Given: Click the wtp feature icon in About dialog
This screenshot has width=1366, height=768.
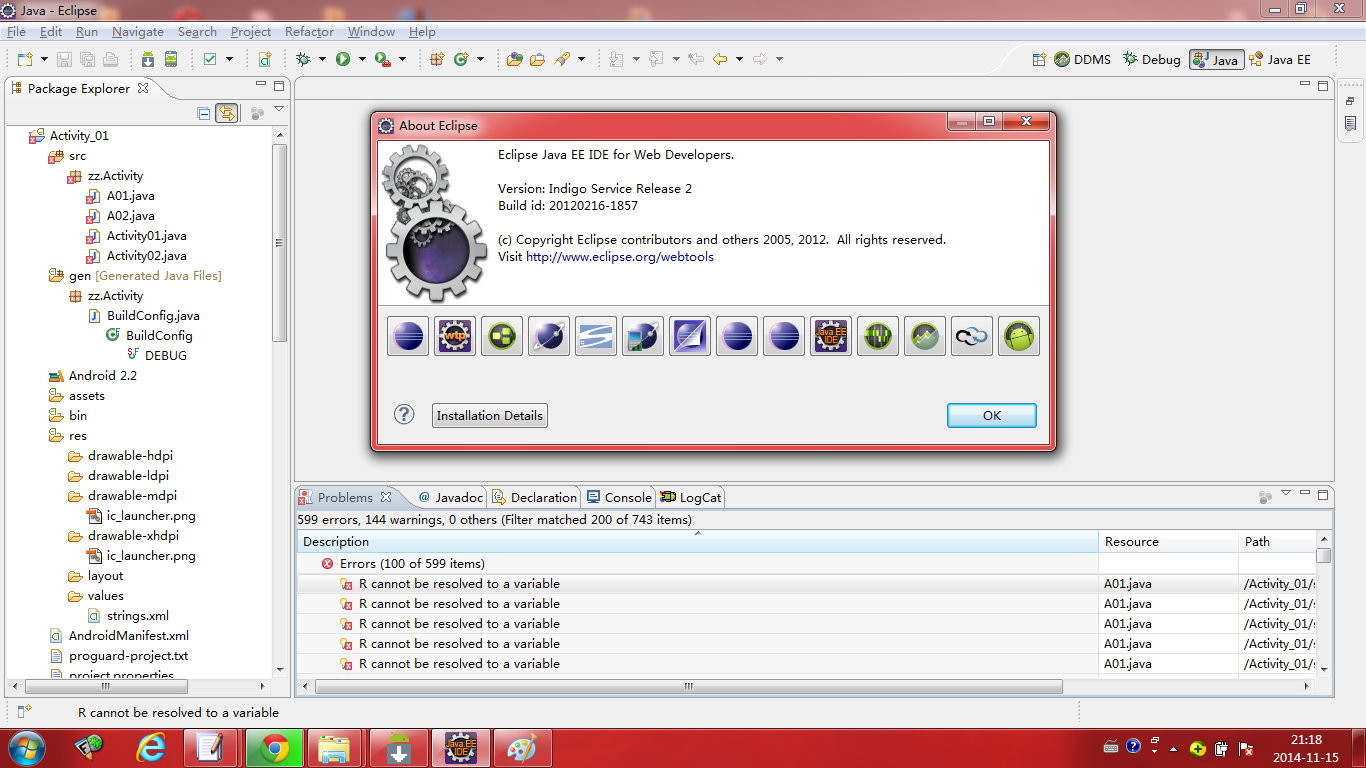Looking at the screenshot, I should pyautogui.click(x=455, y=336).
